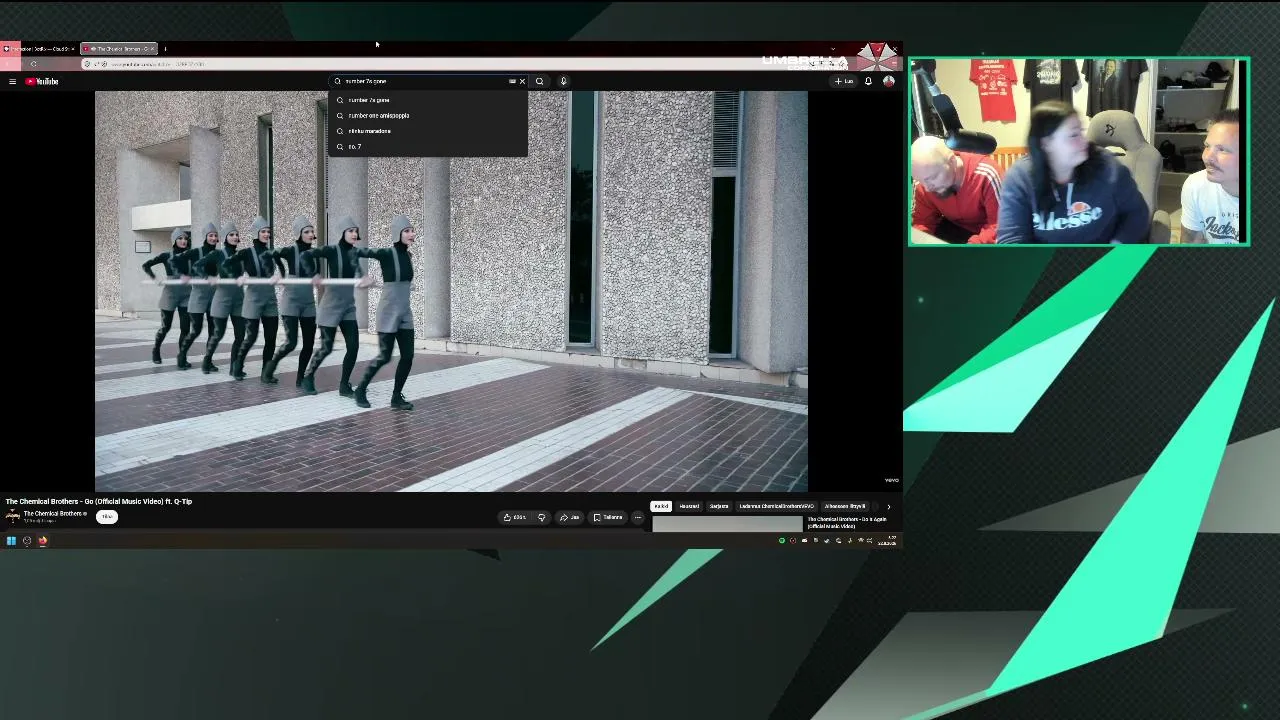Open the YouTube notifications bell
Screen dimensions: 1280x720
point(868,81)
